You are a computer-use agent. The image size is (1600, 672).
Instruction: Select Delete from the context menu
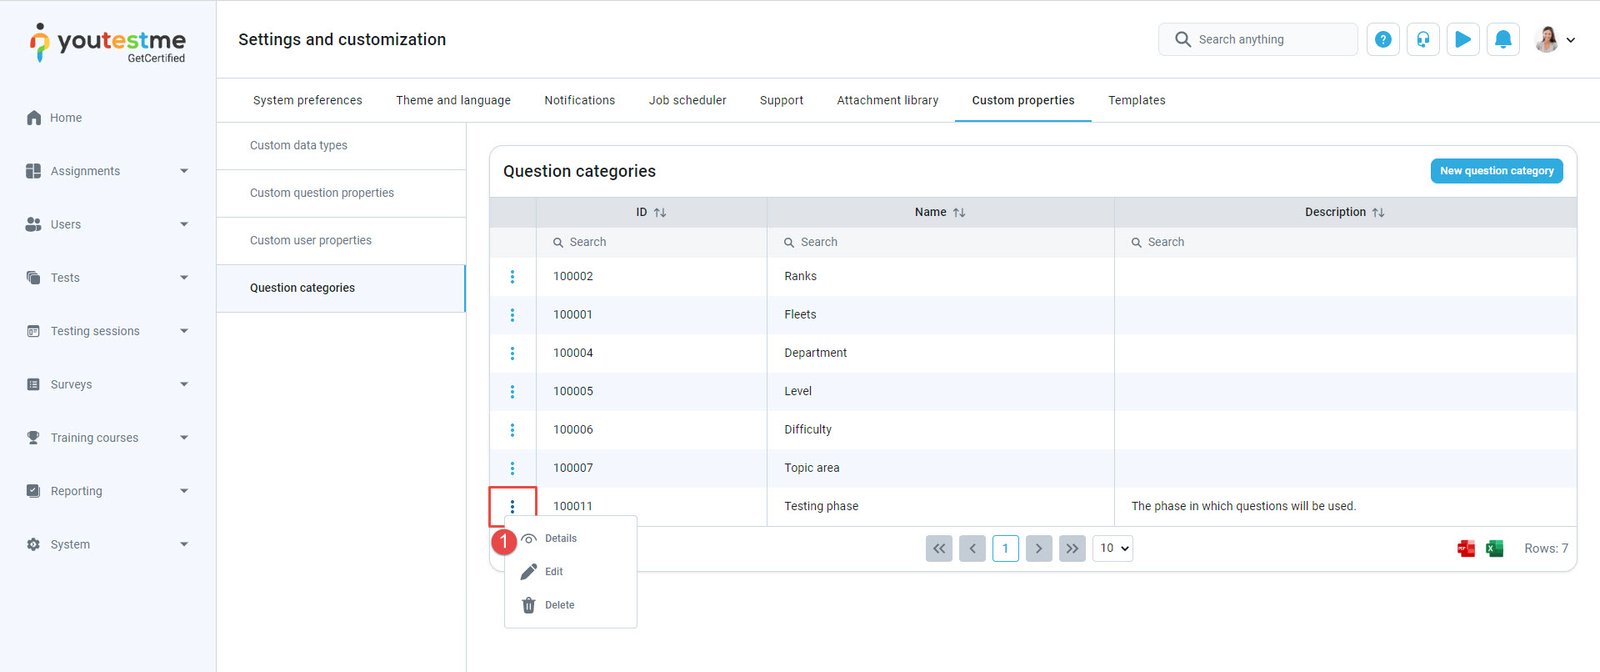coord(559,605)
